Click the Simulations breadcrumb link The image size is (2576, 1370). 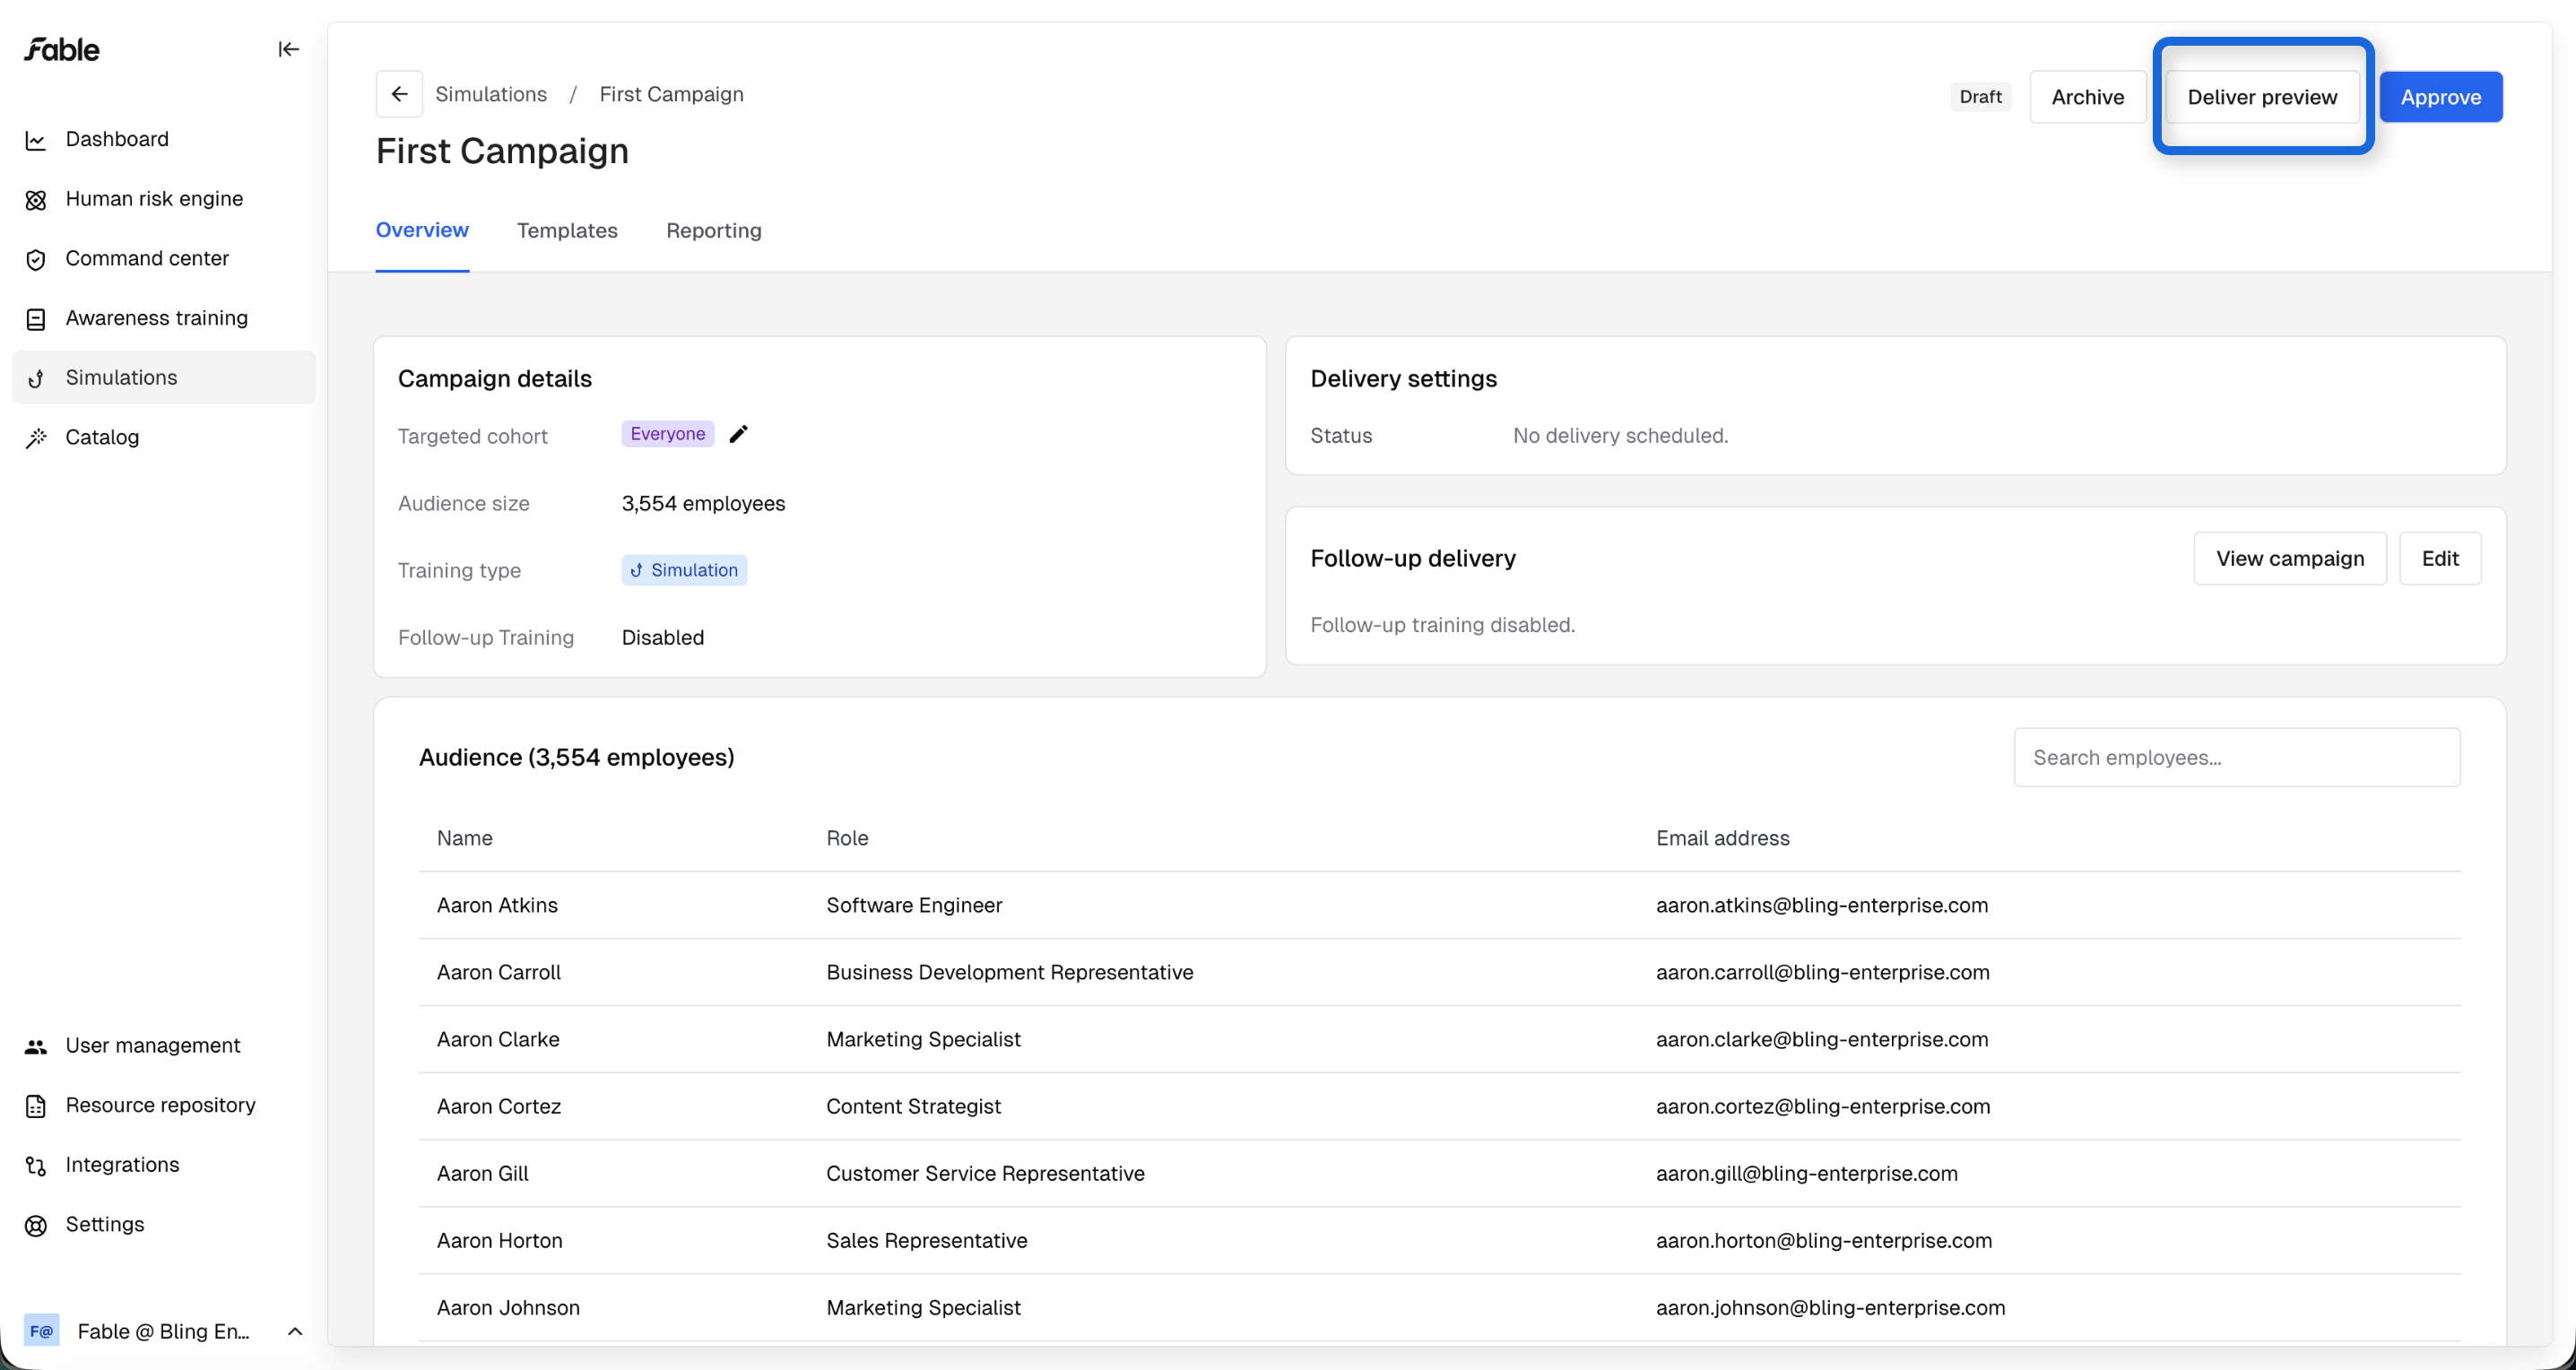pos(491,94)
